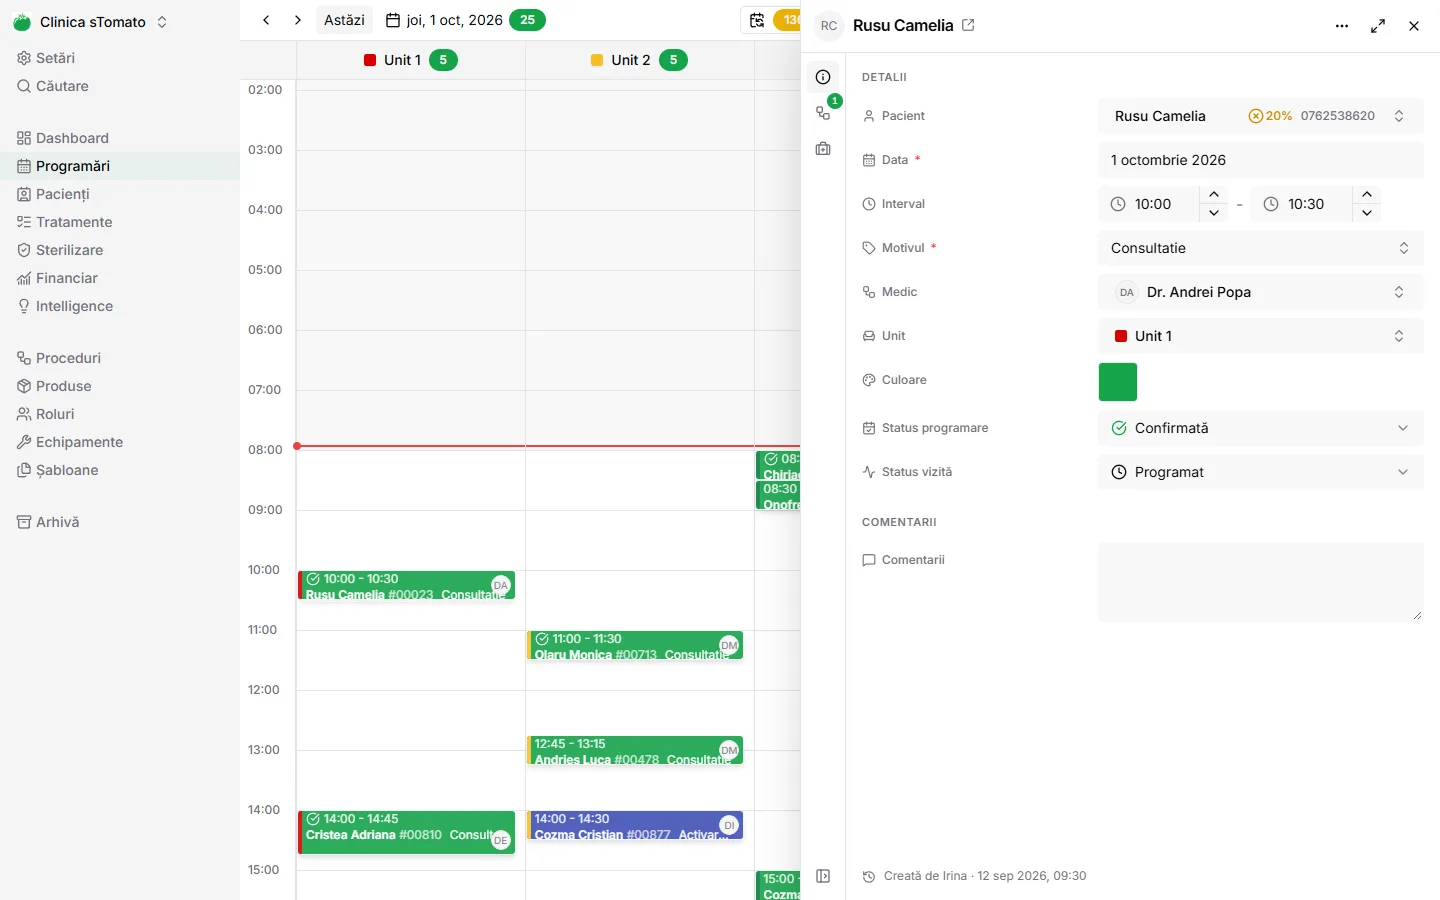1440x900 pixels.
Task: Open Intelligence section
Action: [x=120, y=306]
